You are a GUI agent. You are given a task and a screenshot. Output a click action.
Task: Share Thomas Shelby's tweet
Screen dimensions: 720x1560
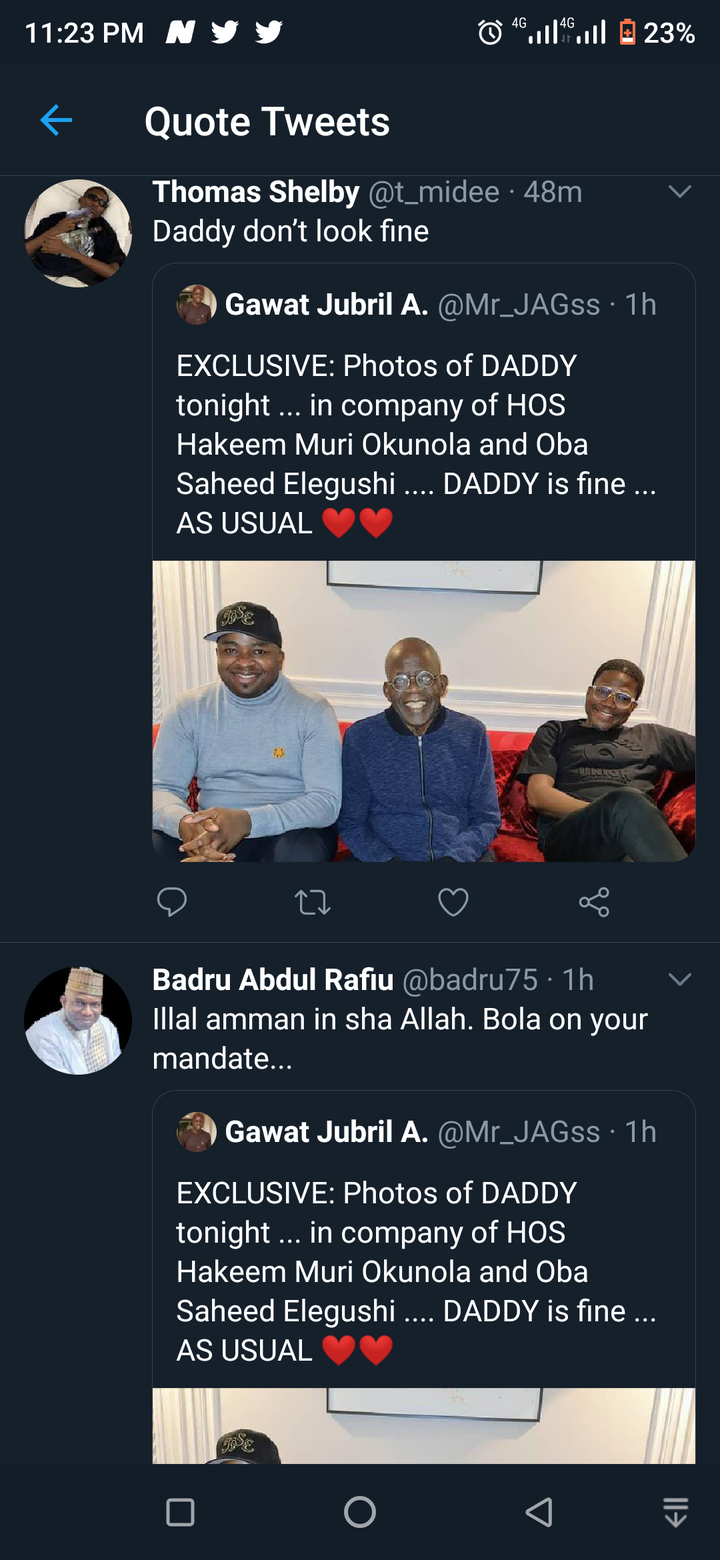[594, 903]
